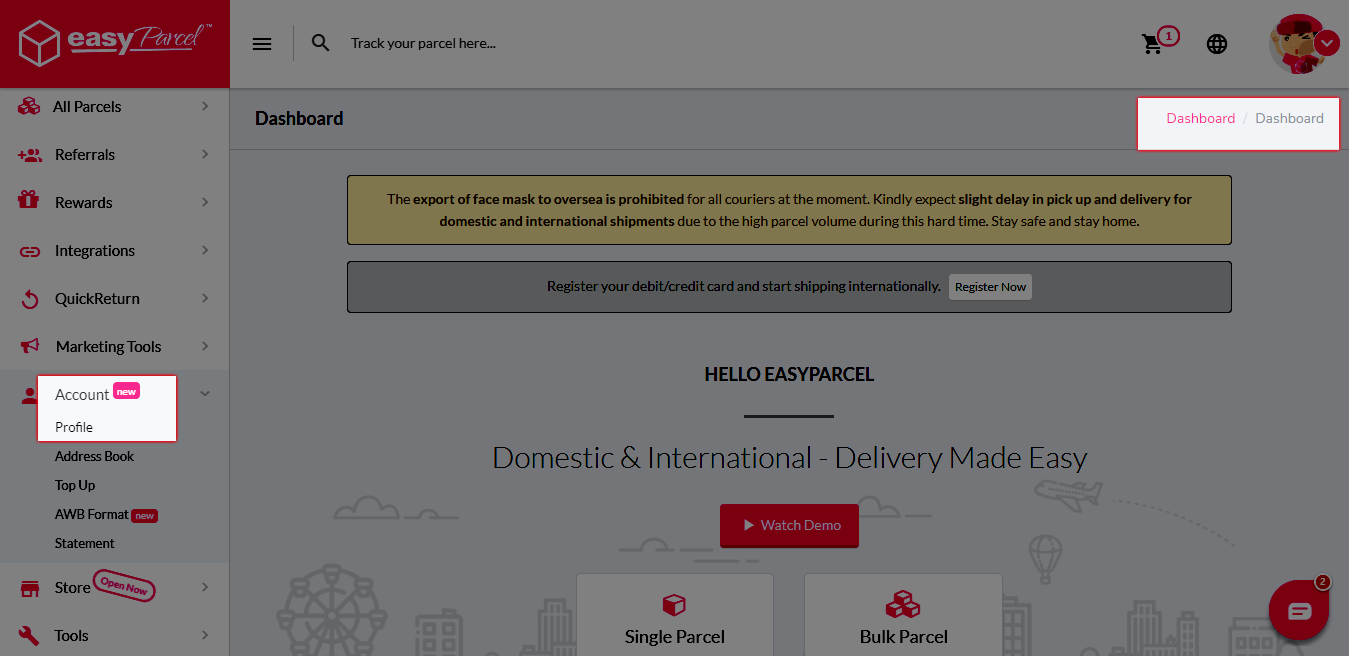Open the avatar dropdown arrow
This screenshot has height=656, width=1349.
point(1327,43)
